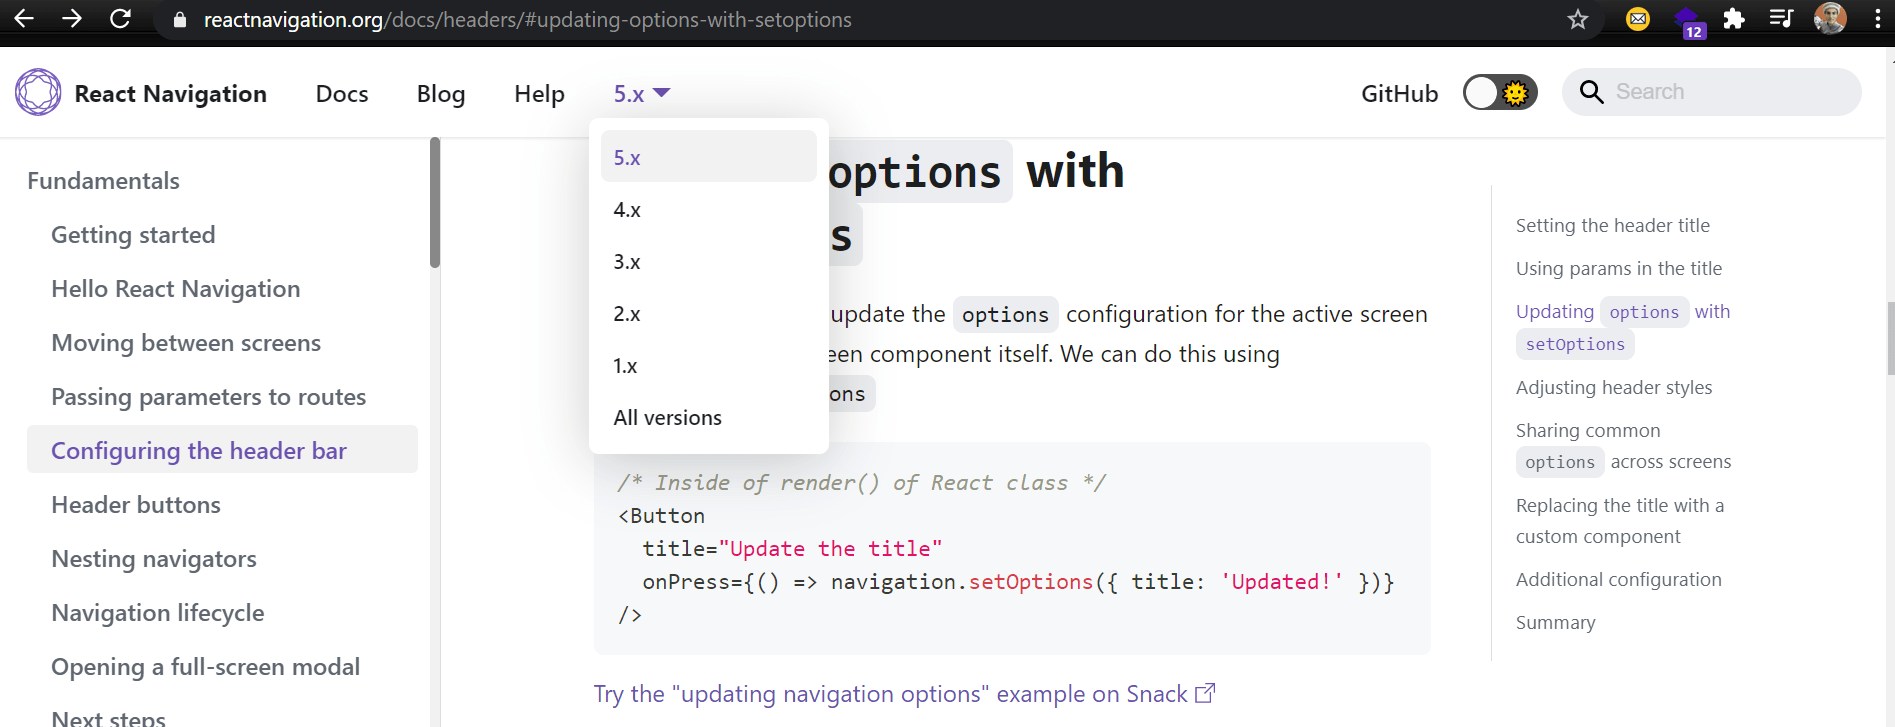Open Next steps in sidebar
This screenshot has width=1895, height=727.
coord(109,718)
